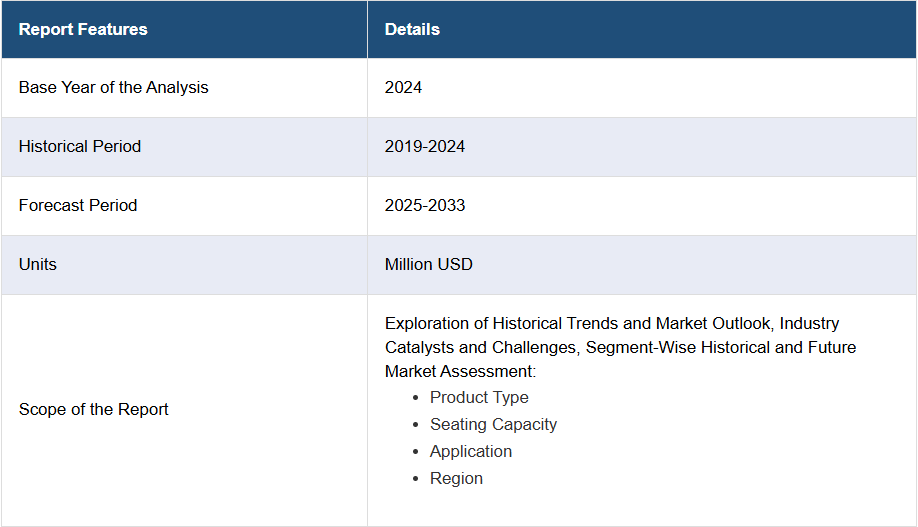Select the Historical Period row label
The width and height of the screenshot is (918, 527).
pos(80,146)
